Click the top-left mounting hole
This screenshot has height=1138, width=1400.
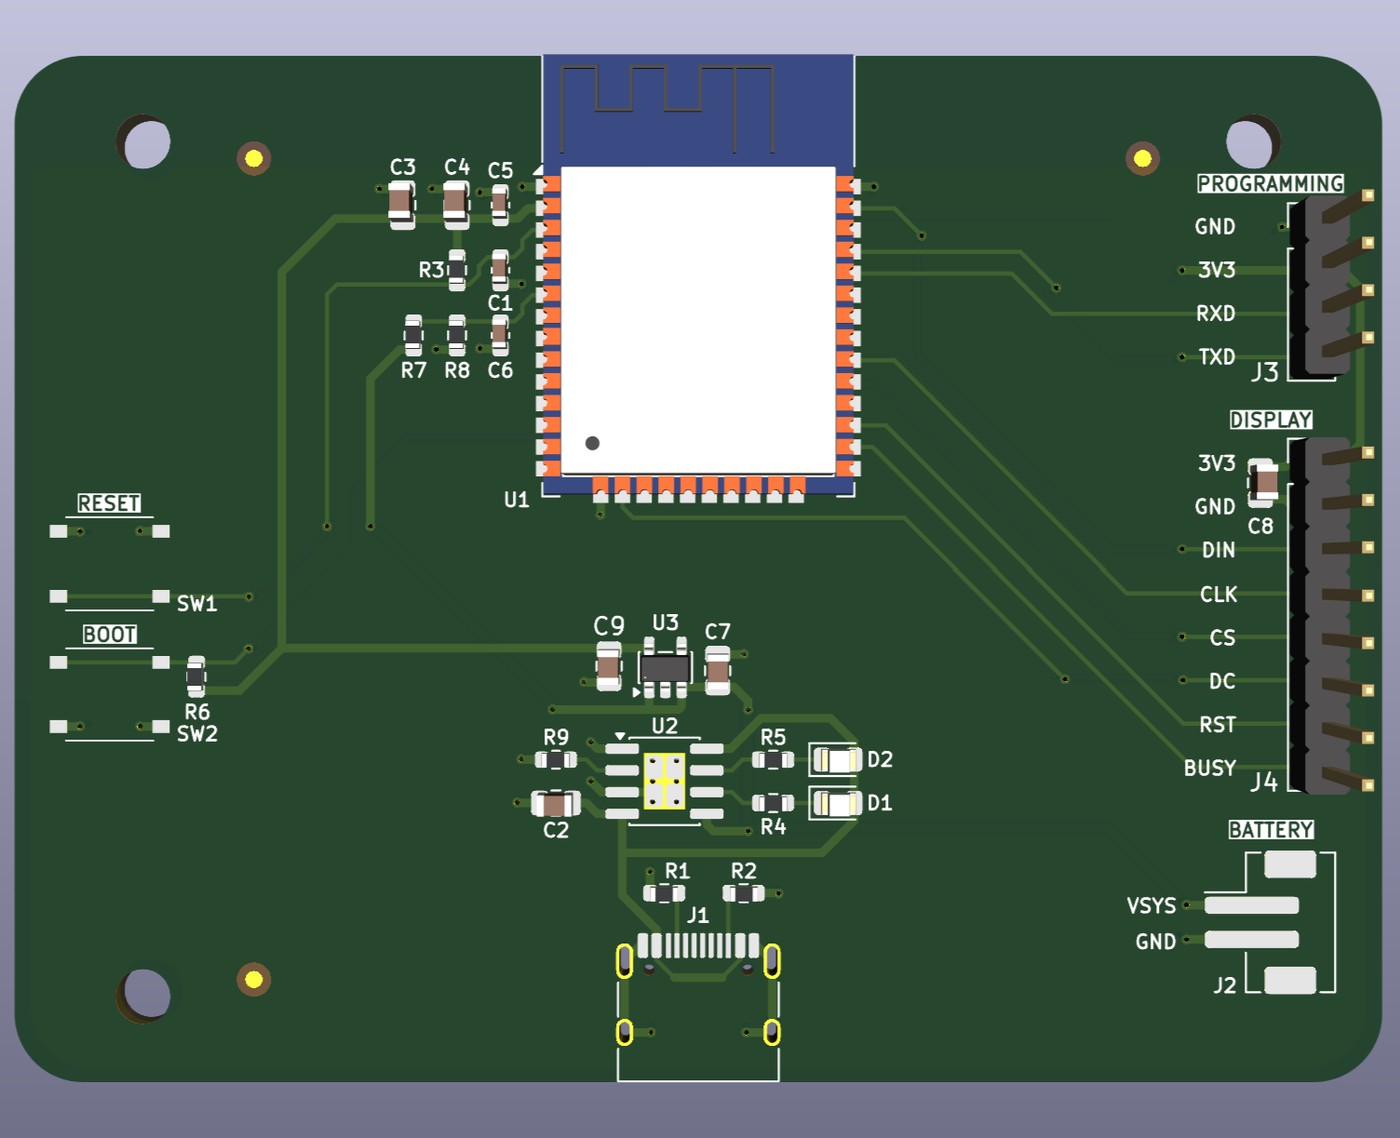tap(145, 142)
